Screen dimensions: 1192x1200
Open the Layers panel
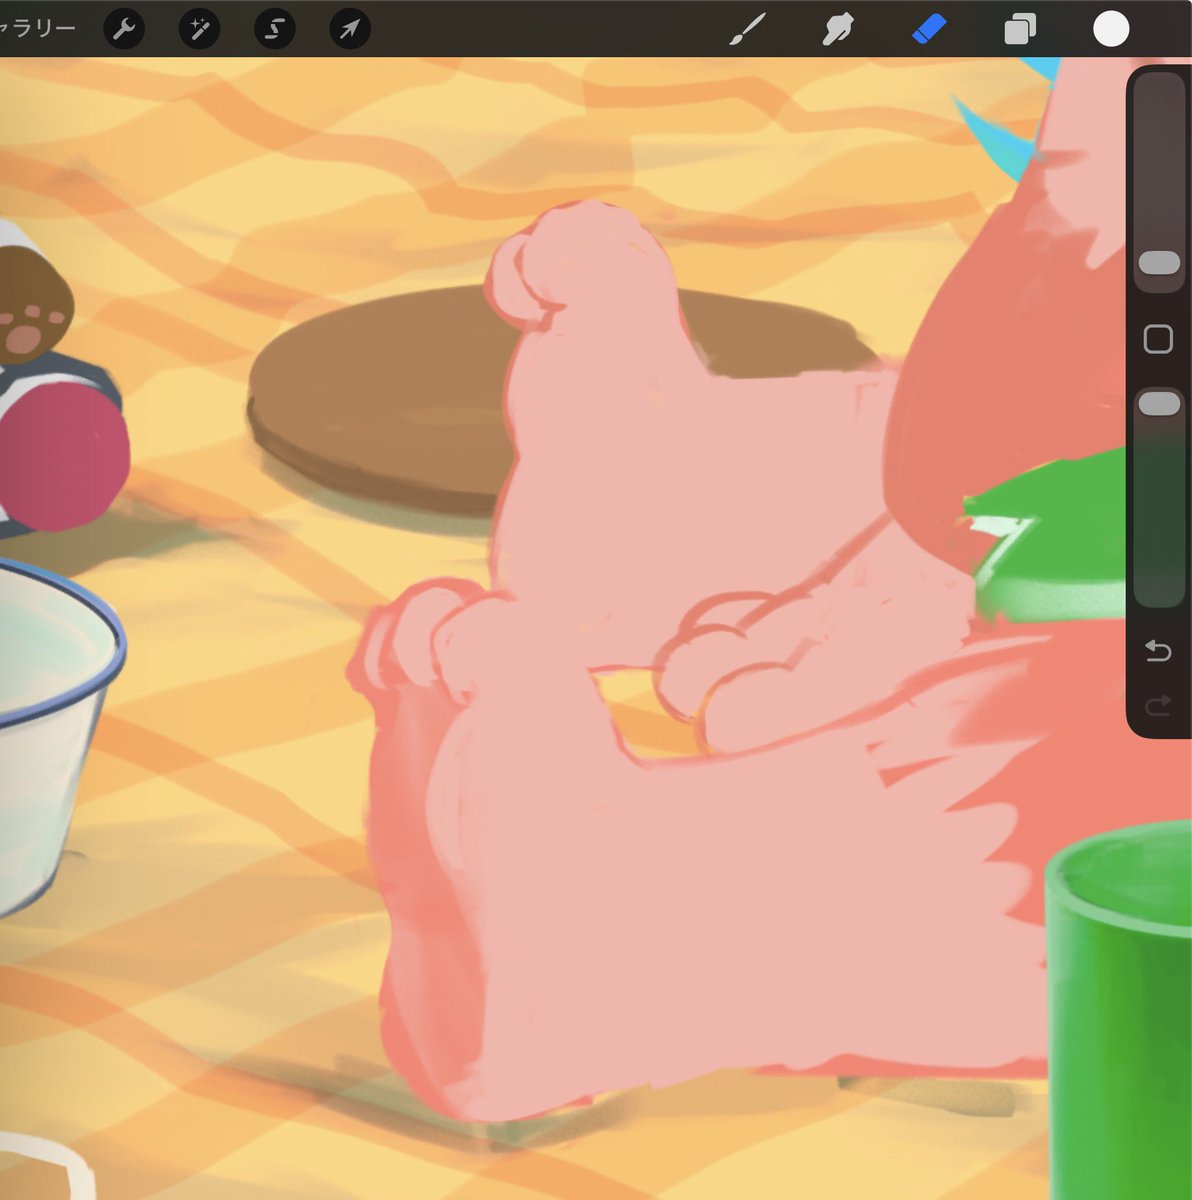coord(1019,29)
